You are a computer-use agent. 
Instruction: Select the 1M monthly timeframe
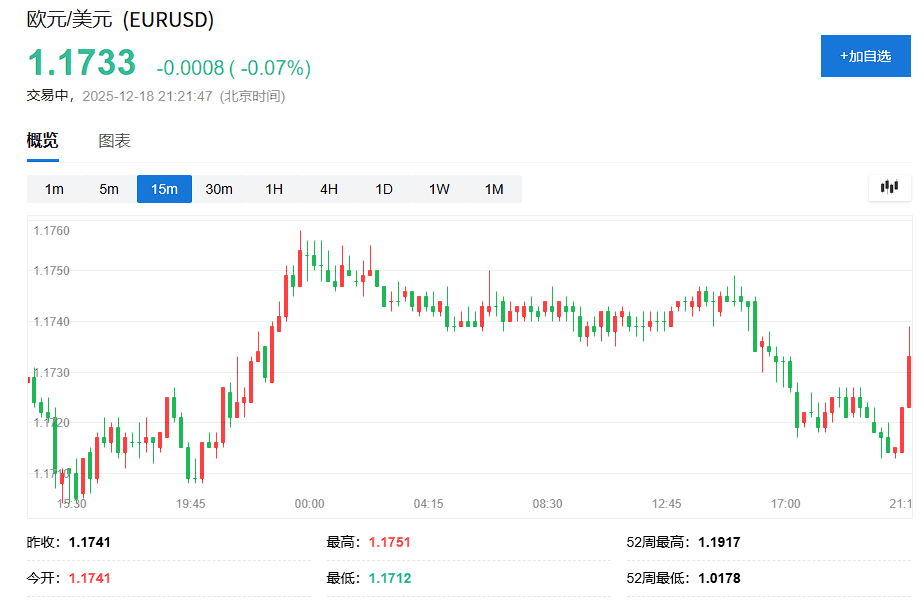pos(494,189)
